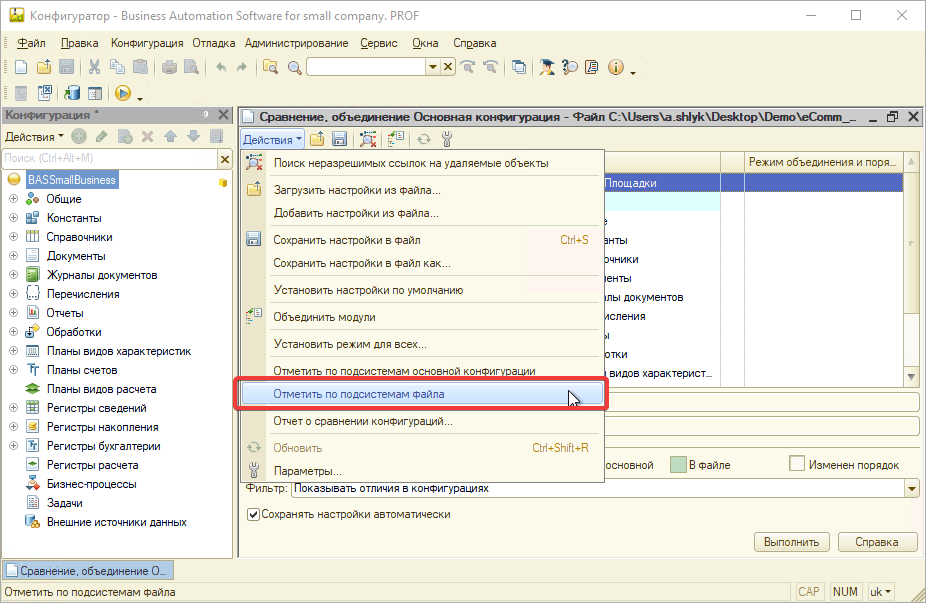
Task: Open the Администрирование menu
Action: pos(296,43)
